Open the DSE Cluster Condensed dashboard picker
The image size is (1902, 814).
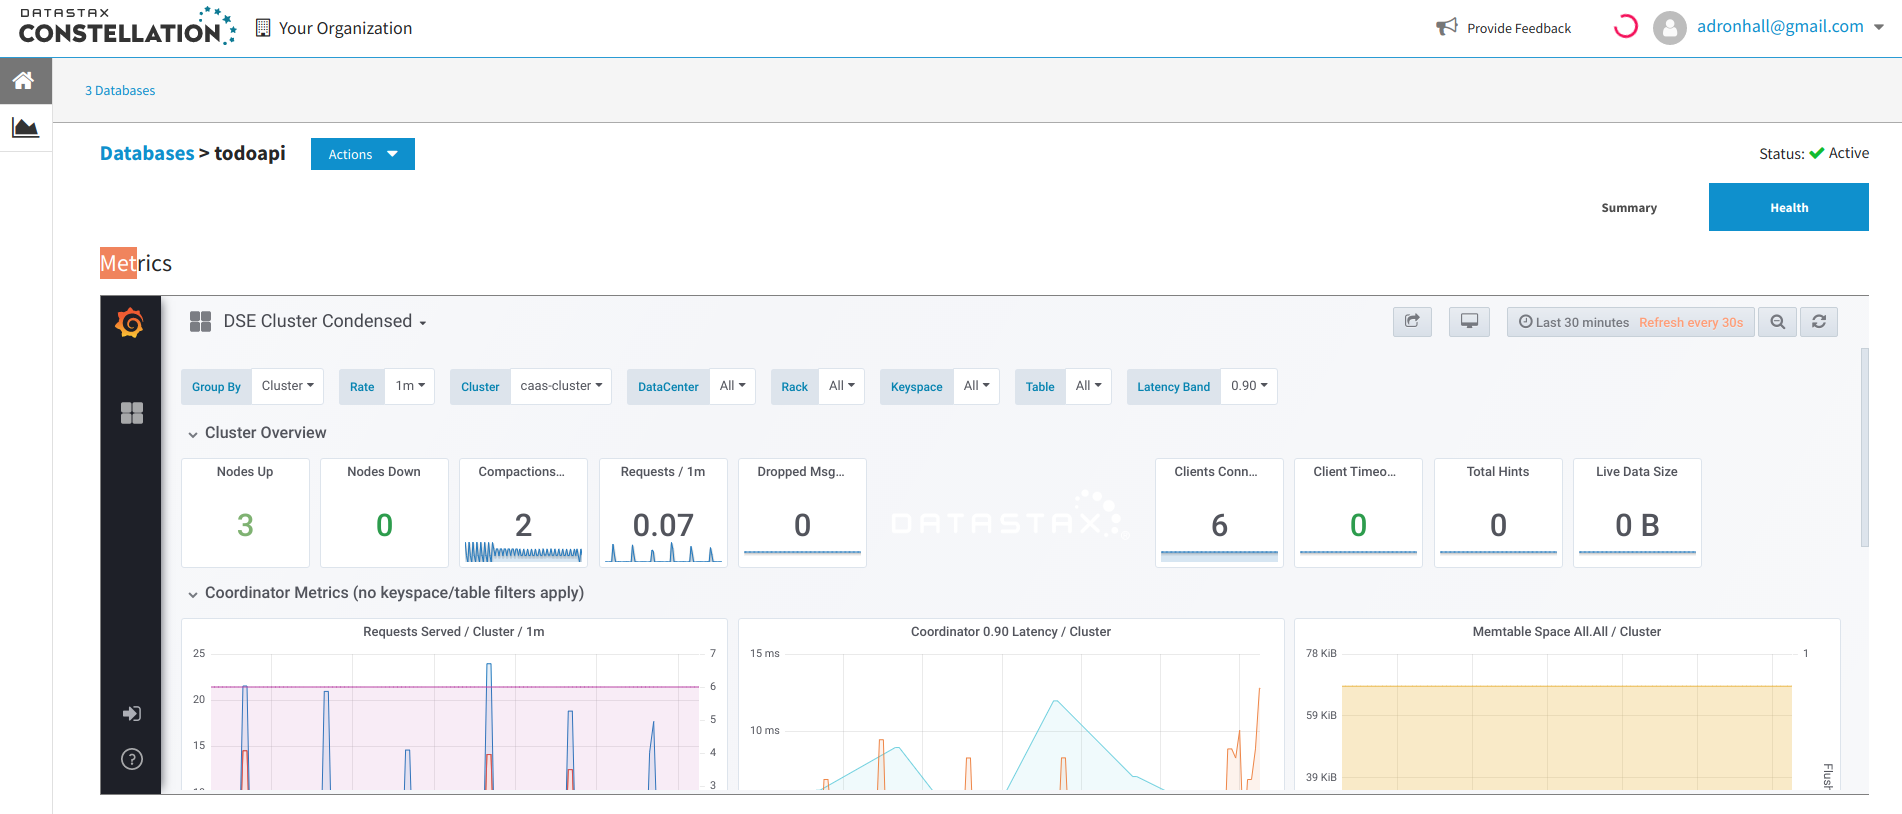coord(325,321)
